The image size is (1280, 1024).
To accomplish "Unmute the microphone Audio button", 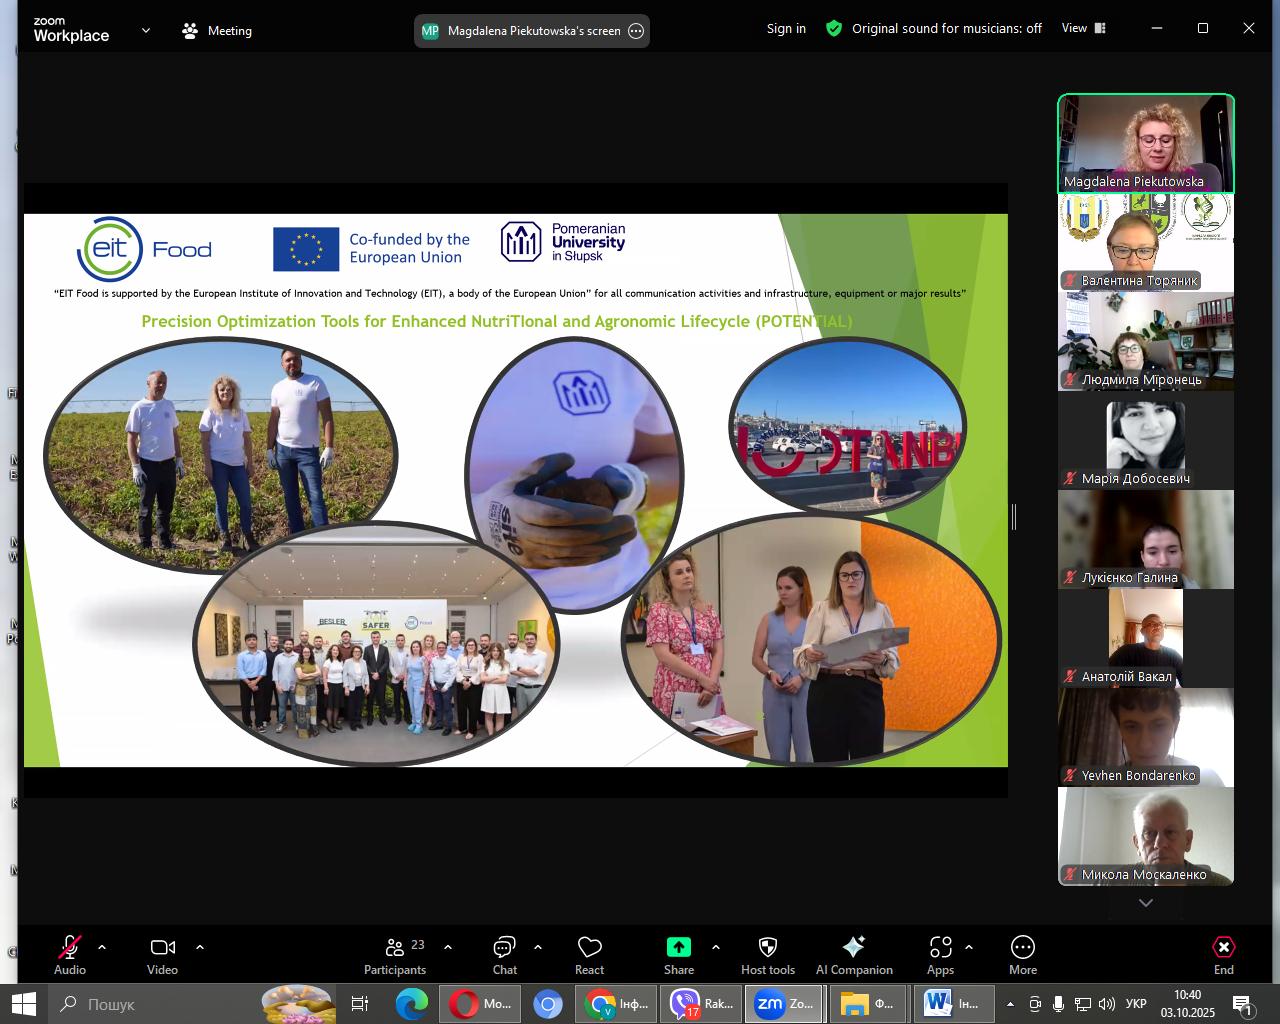I will [70, 948].
